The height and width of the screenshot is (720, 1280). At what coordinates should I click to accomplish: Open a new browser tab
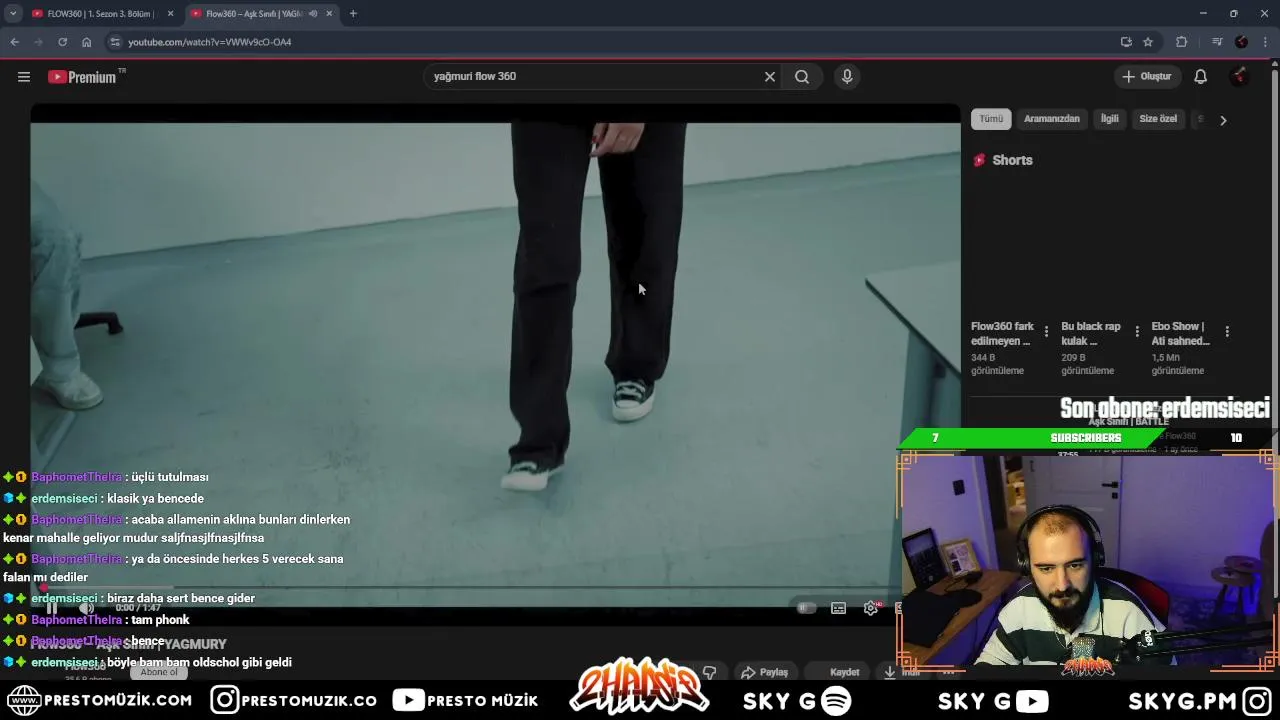click(x=353, y=14)
